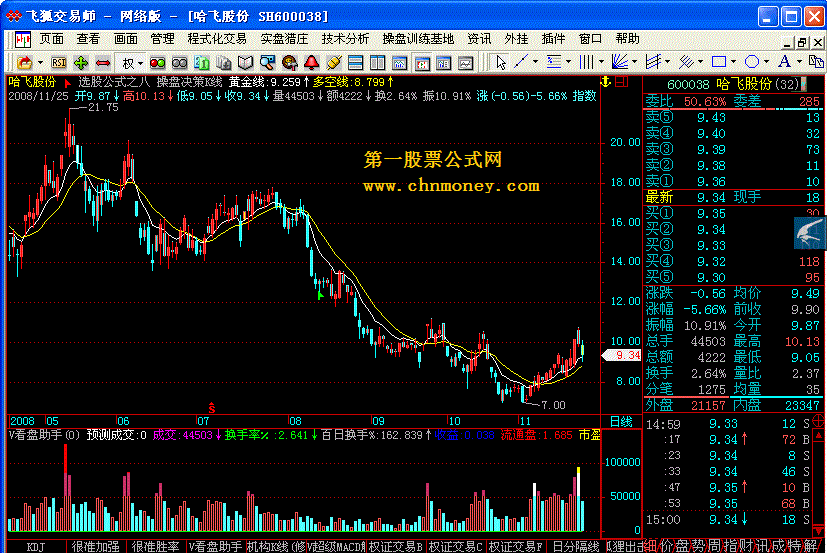827x553 pixels.
Task: Select the vertical cycle lines tool
Action: [586, 63]
